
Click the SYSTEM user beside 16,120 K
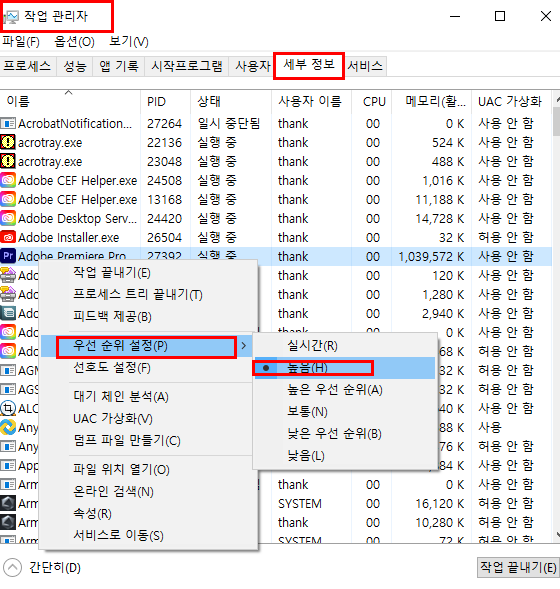[x=300, y=503]
